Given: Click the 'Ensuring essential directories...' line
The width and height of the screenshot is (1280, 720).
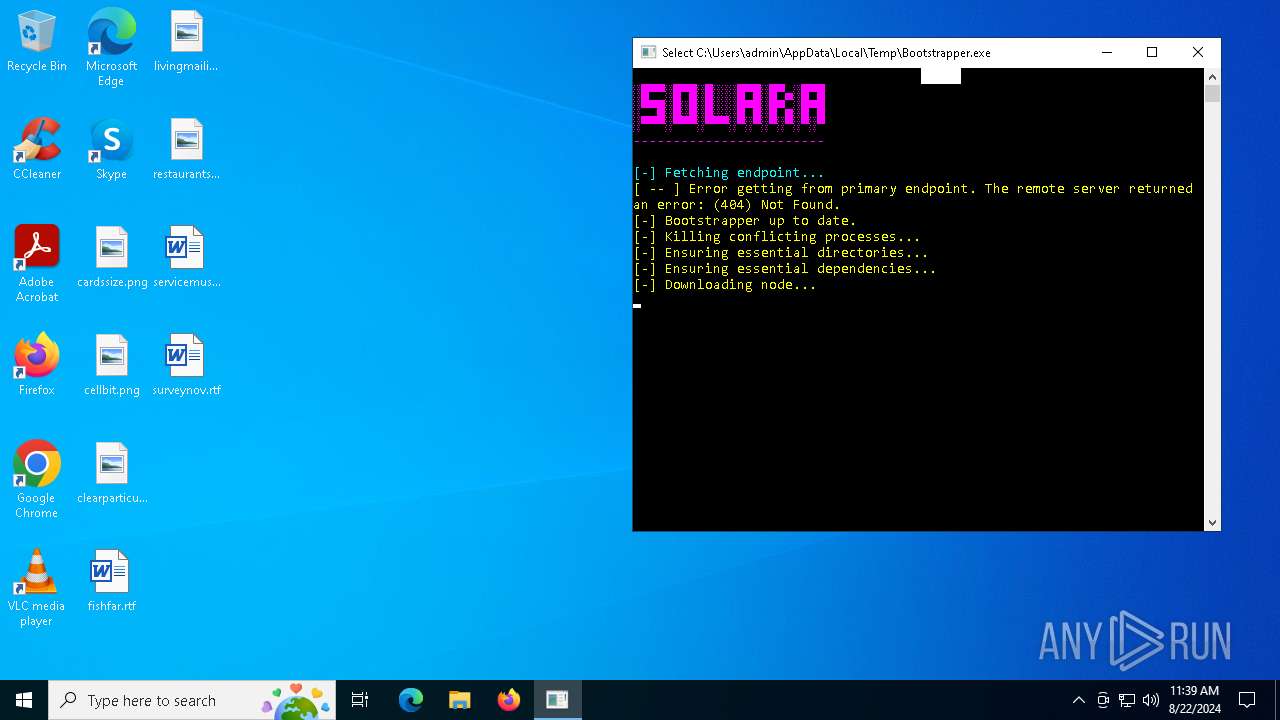Looking at the screenshot, I should click(x=781, y=253).
